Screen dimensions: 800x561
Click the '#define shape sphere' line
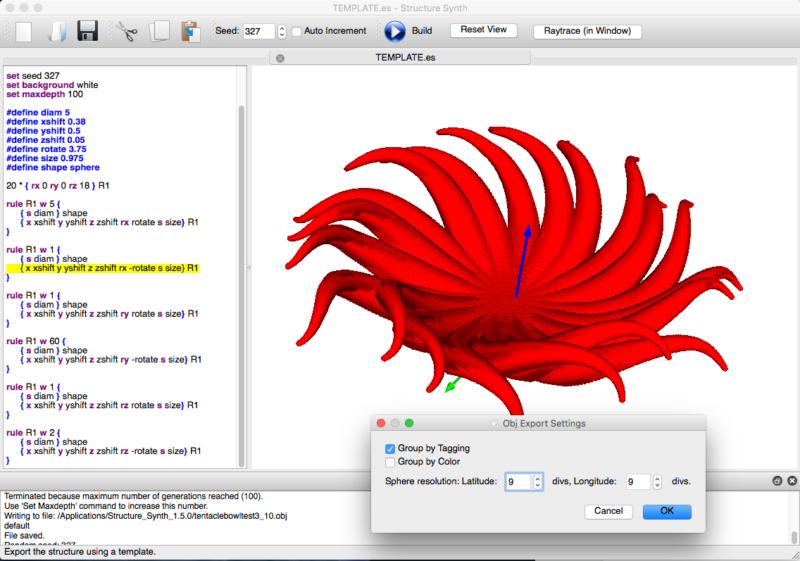pos(53,168)
